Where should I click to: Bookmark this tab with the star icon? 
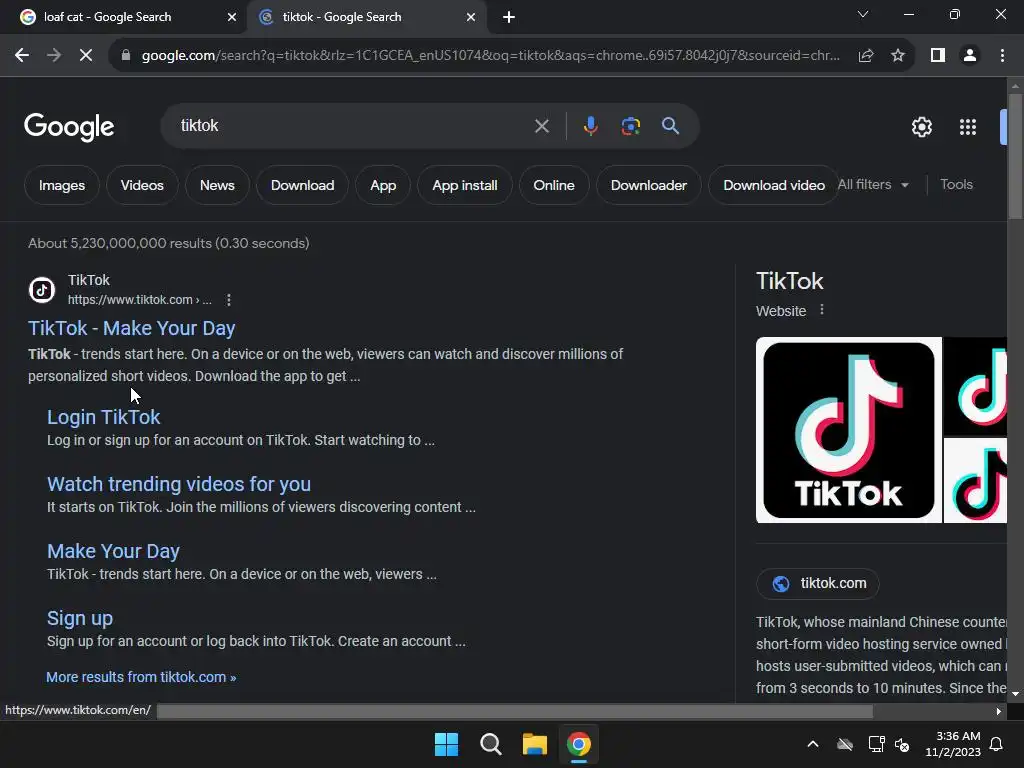[x=898, y=56]
